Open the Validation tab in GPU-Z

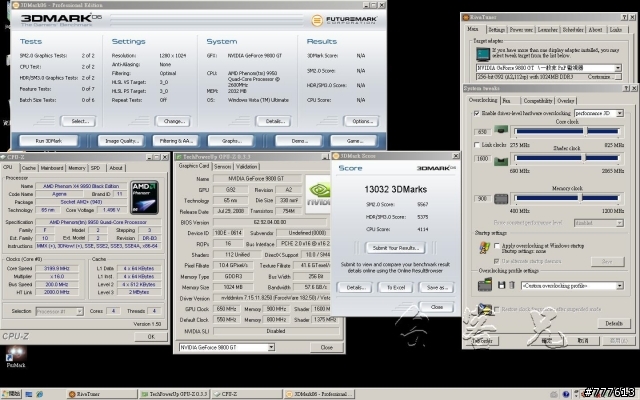(247, 167)
